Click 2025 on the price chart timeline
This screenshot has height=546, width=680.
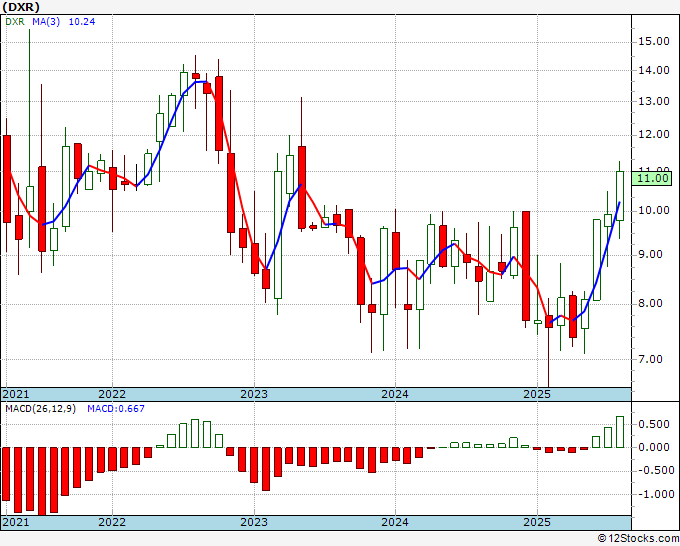point(537,394)
